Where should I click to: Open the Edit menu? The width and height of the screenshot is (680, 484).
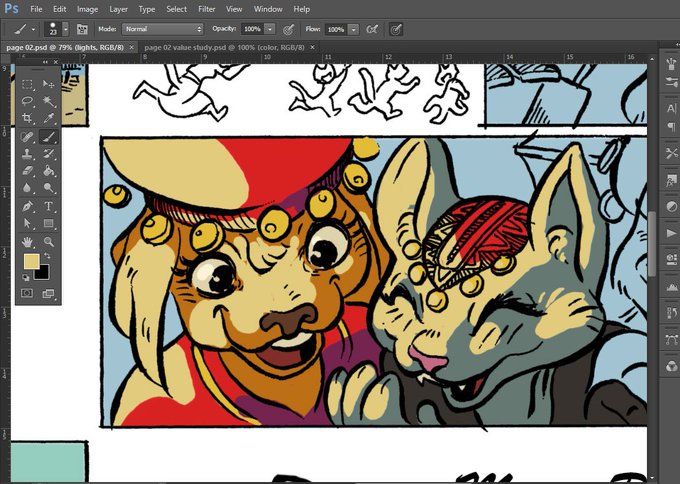pos(59,9)
